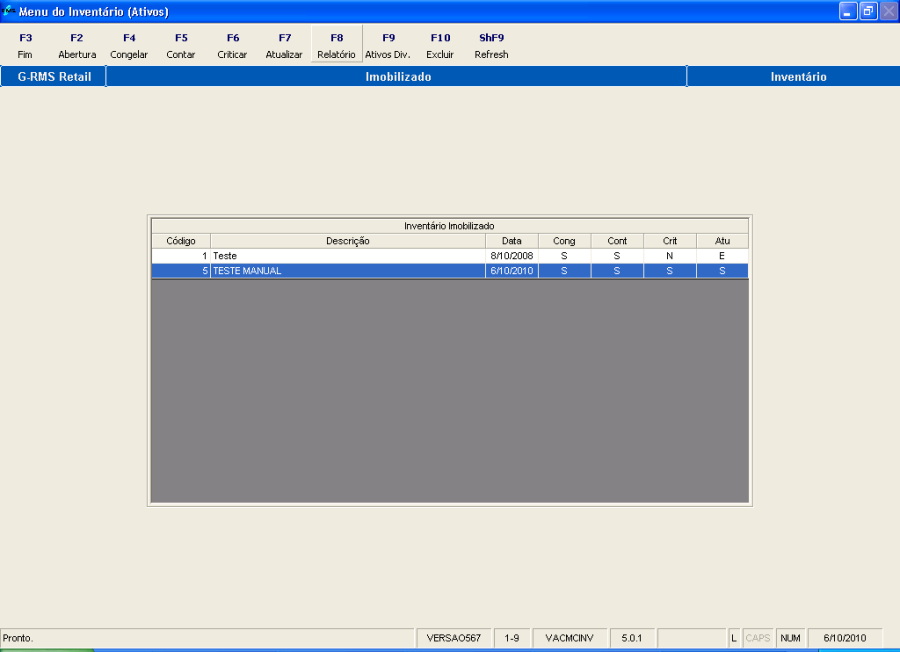This screenshot has height=652, width=900.
Task: Click the F6 Criticar button
Action: pyautogui.click(x=232, y=45)
